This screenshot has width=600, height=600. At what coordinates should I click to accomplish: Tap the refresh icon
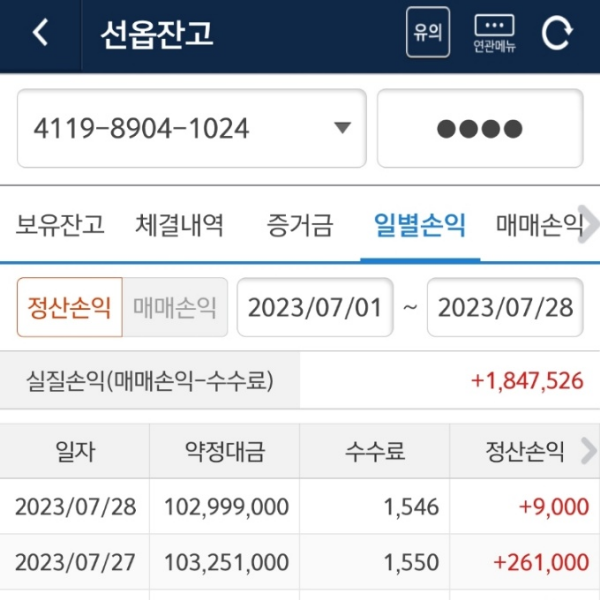556,34
